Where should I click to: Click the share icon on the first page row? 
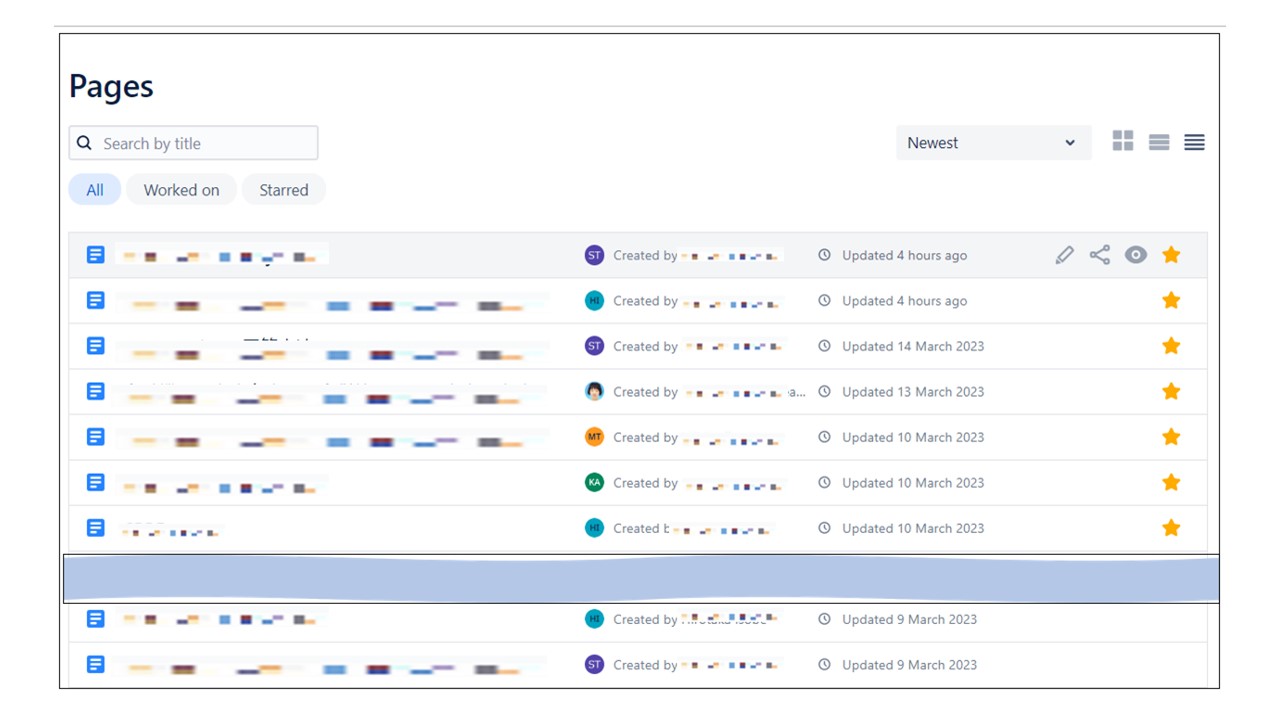coord(1100,255)
